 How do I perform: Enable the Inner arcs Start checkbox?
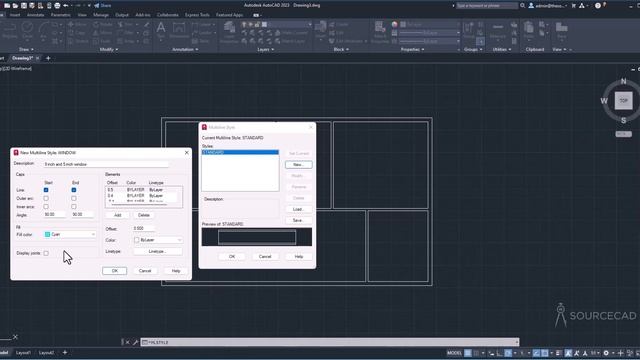point(46,207)
